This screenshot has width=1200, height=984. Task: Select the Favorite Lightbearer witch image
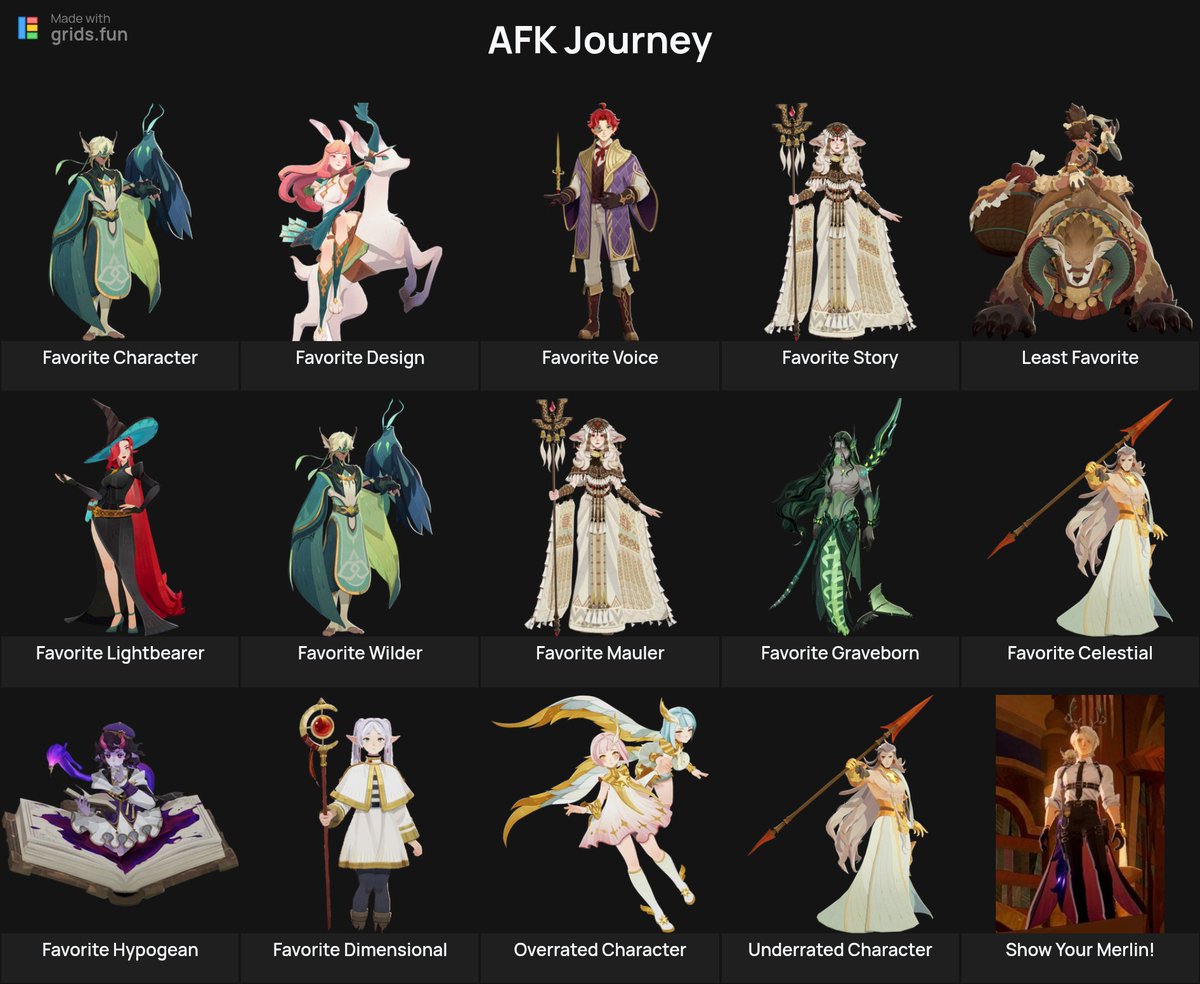[120, 517]
